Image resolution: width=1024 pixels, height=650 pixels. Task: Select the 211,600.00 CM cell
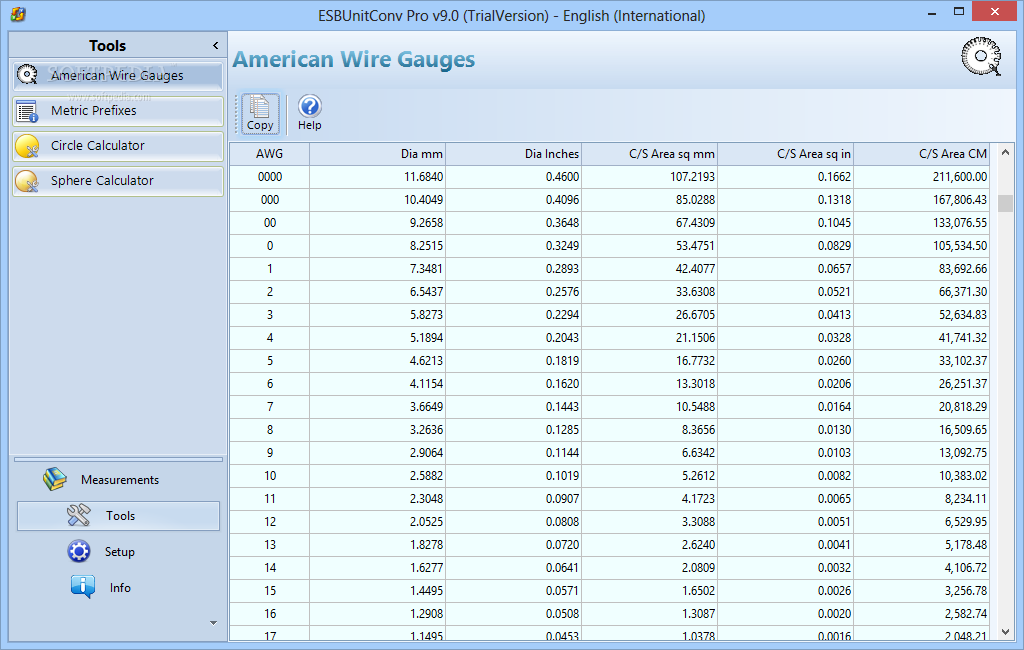921,177
